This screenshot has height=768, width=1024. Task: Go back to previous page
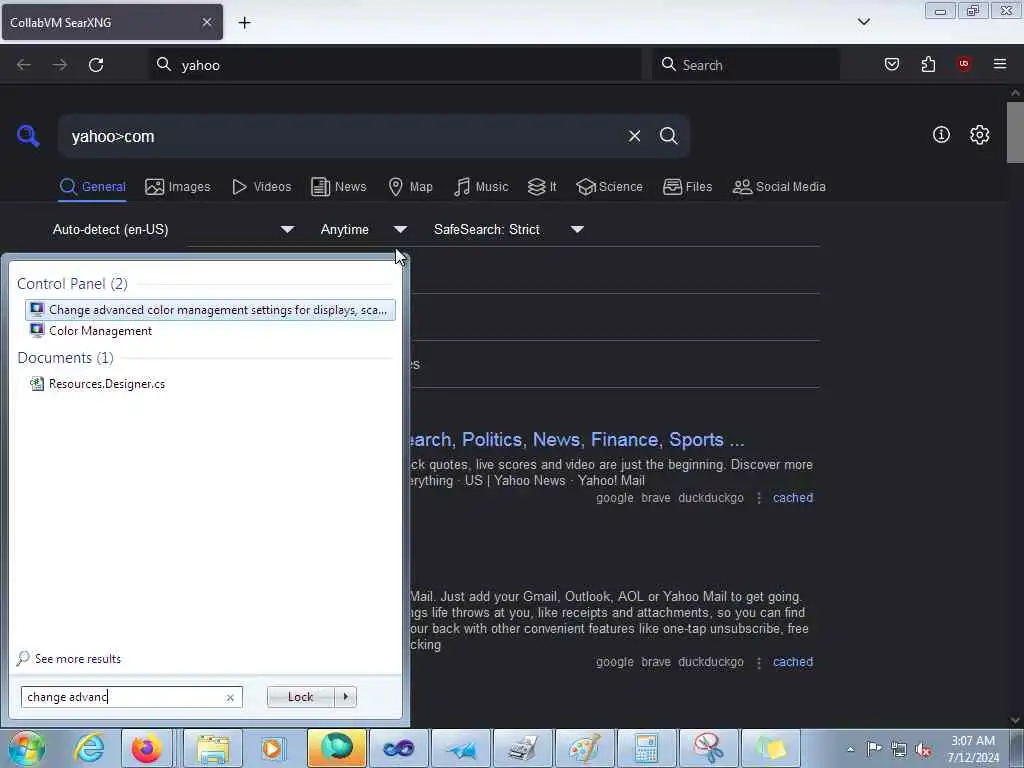click(24, 65)
